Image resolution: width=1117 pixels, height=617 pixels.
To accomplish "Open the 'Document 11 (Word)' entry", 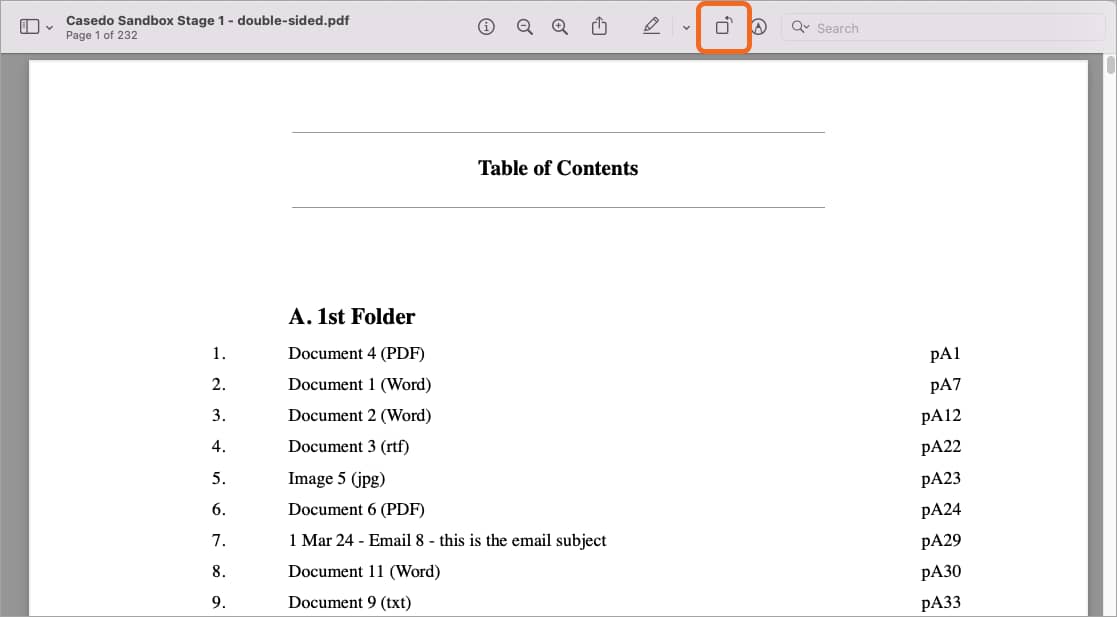I will (x=364, y=571).
